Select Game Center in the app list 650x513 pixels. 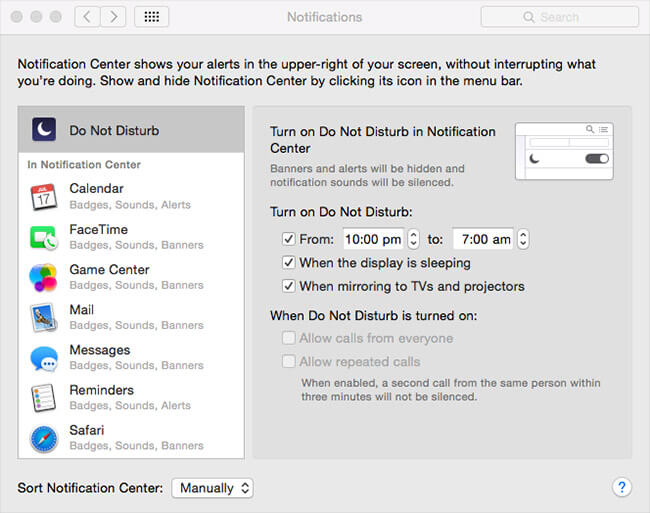click(131, 277)
